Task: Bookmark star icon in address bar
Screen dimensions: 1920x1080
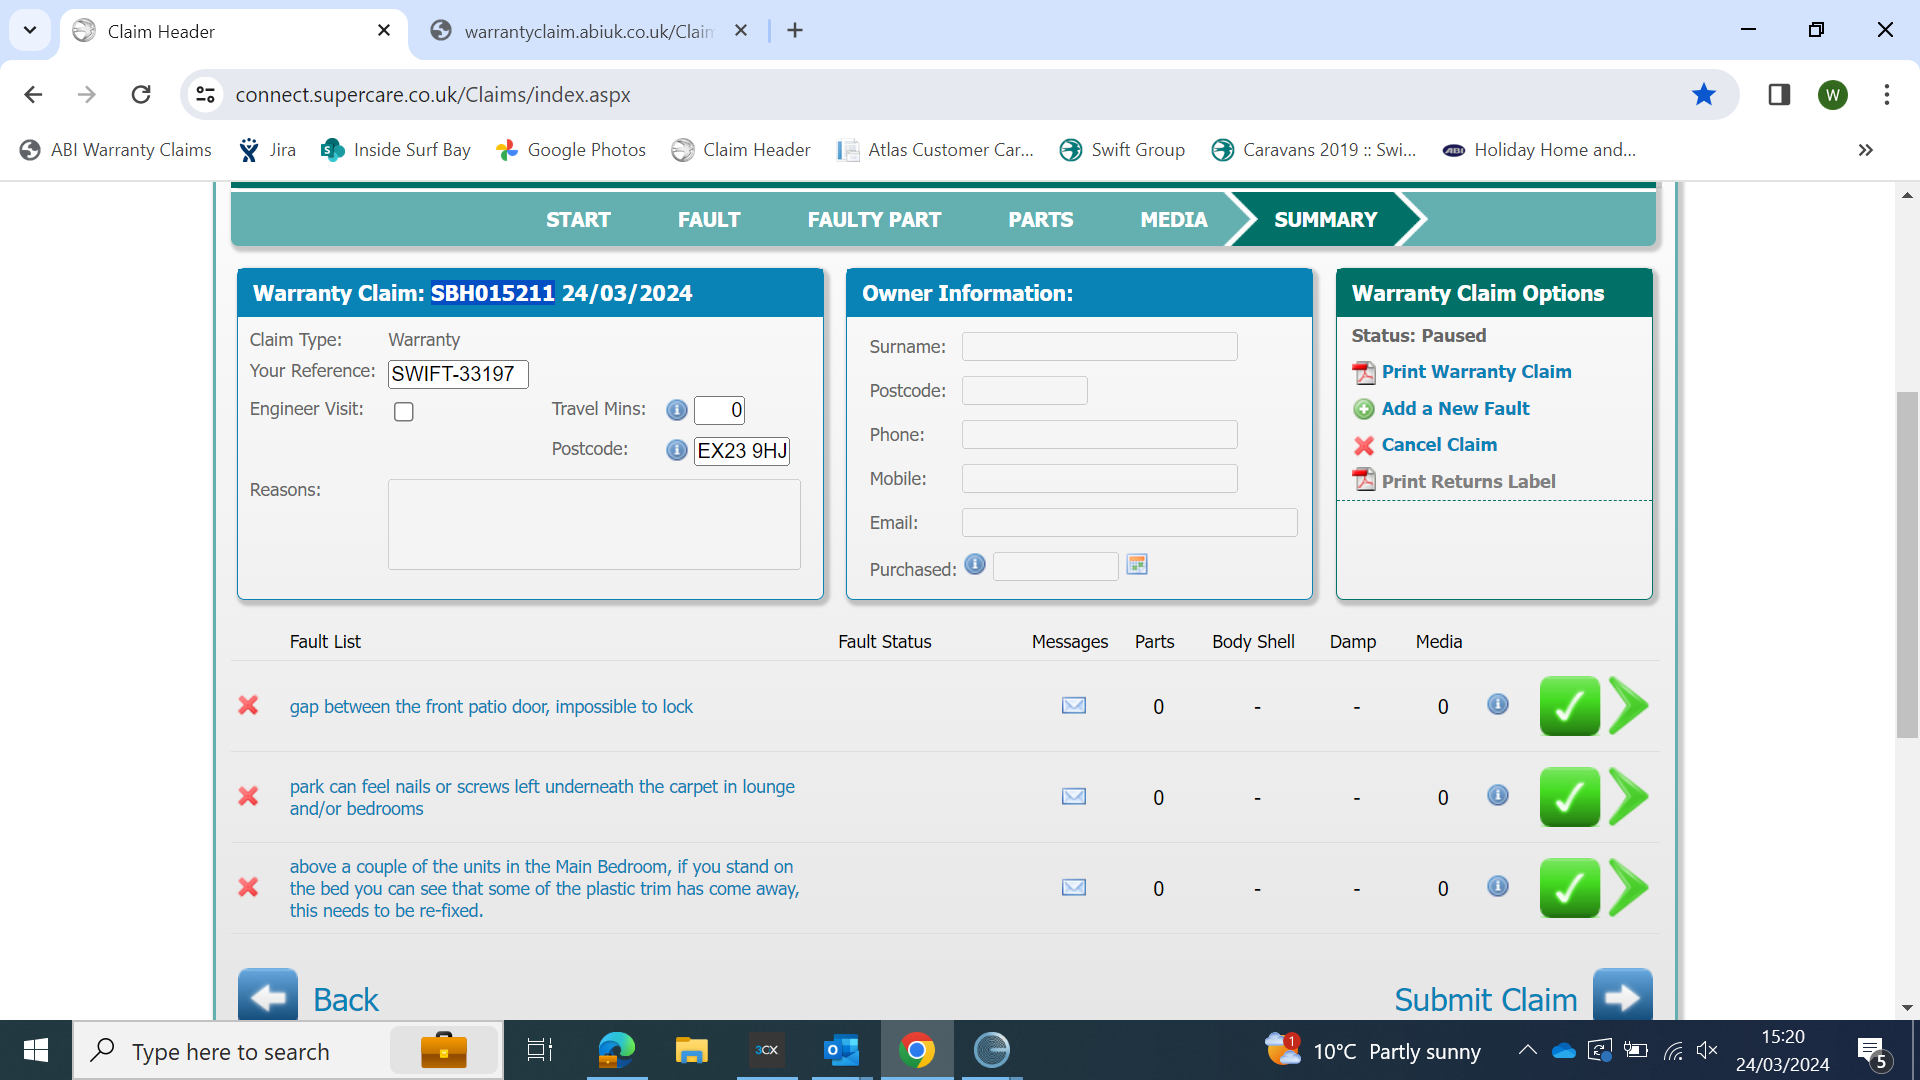Action: tap(1703, 95)
